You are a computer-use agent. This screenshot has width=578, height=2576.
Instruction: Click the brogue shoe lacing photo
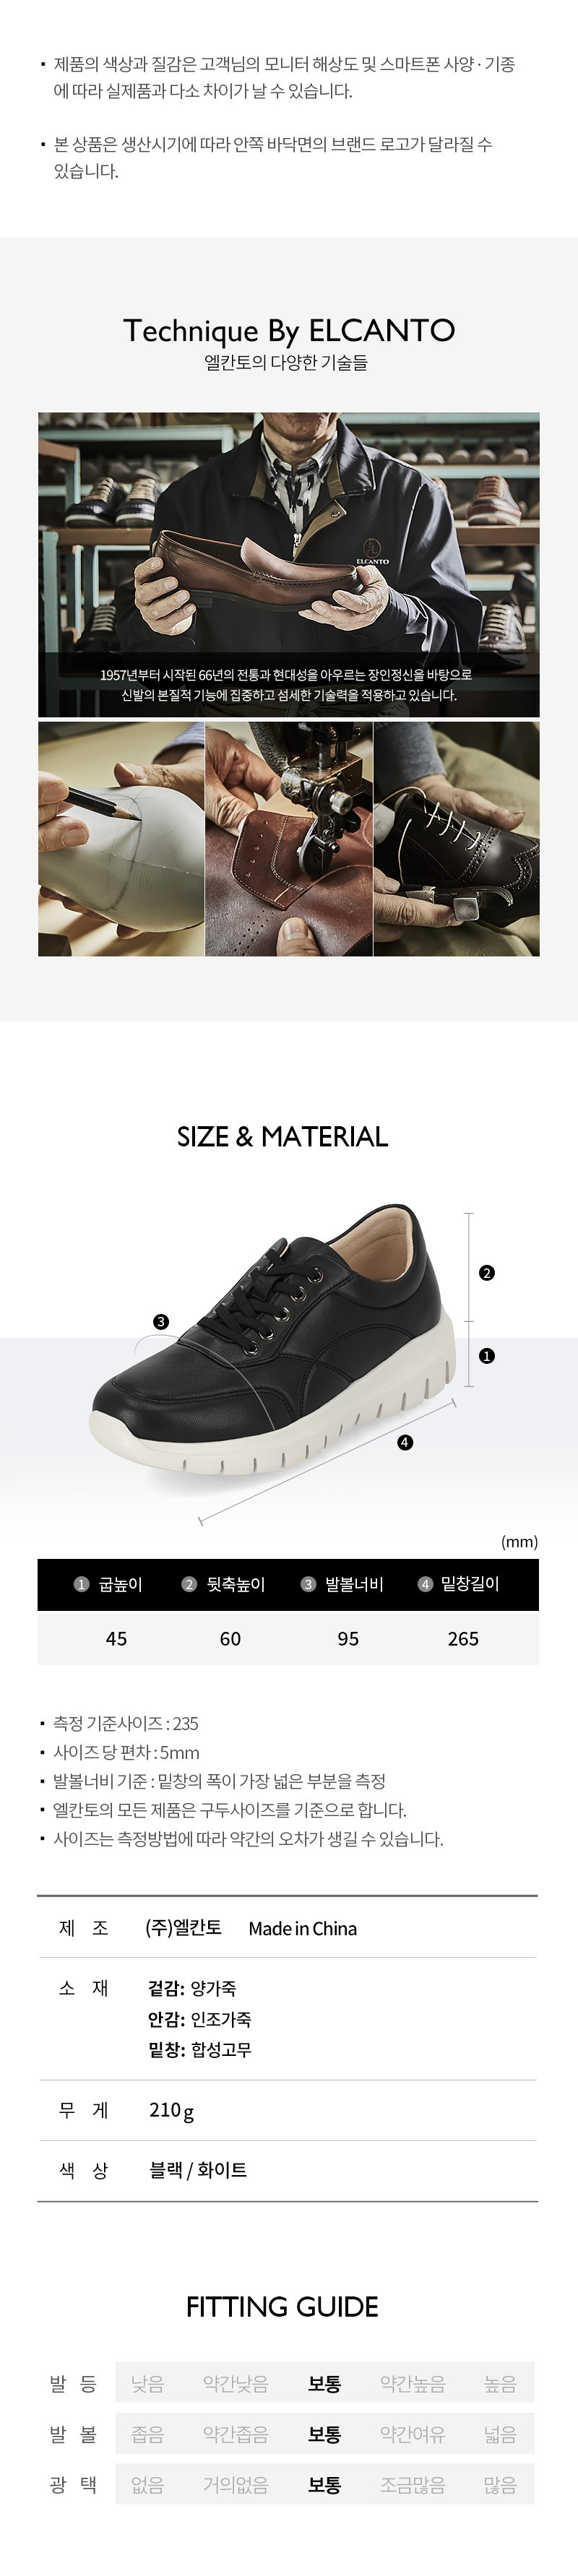tap(457, 839)
